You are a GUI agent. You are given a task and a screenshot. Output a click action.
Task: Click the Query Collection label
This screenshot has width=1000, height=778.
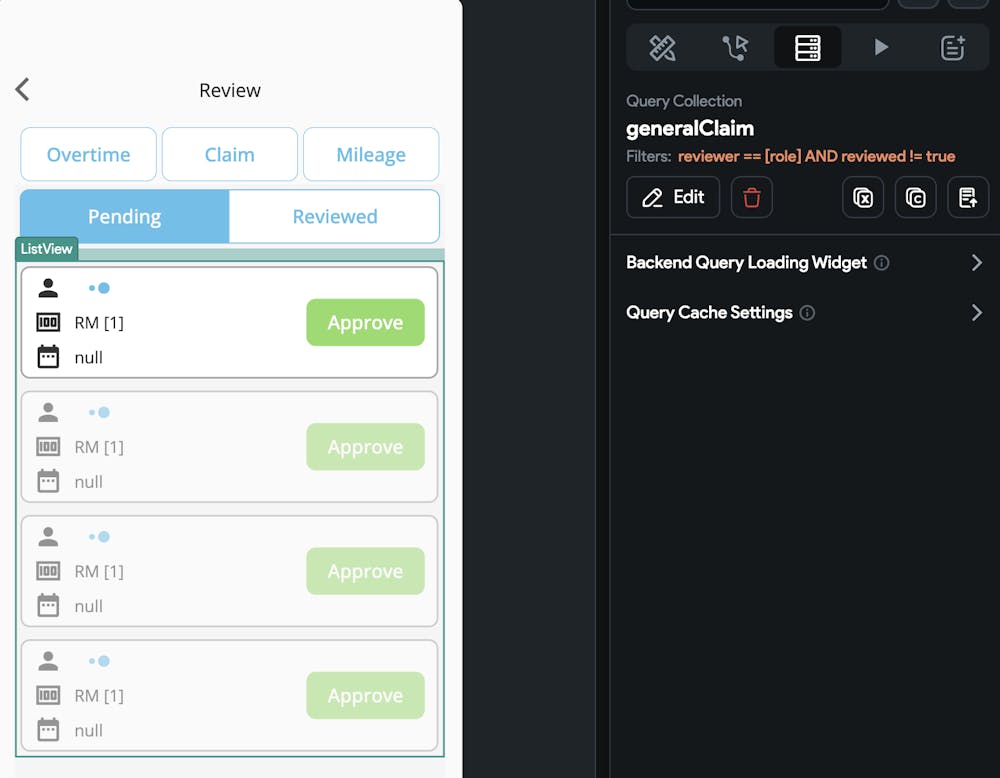point(684,101)
